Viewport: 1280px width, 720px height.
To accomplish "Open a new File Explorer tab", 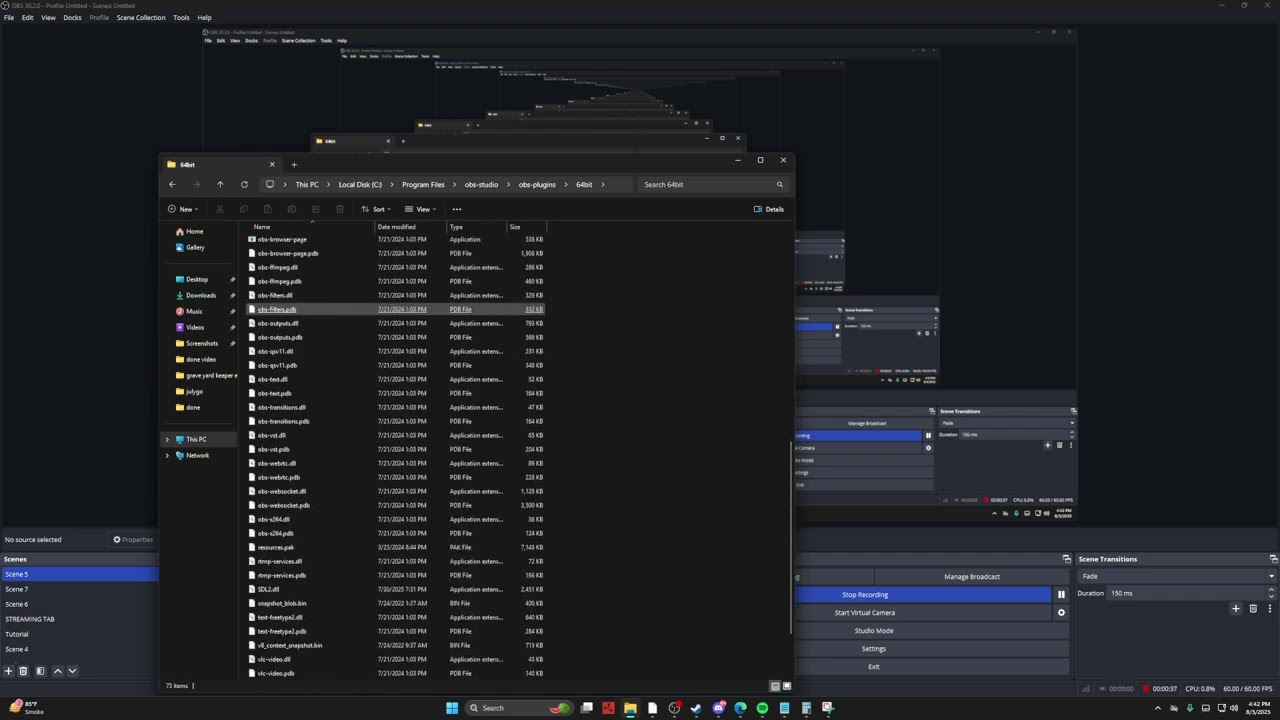I will 294,165.
